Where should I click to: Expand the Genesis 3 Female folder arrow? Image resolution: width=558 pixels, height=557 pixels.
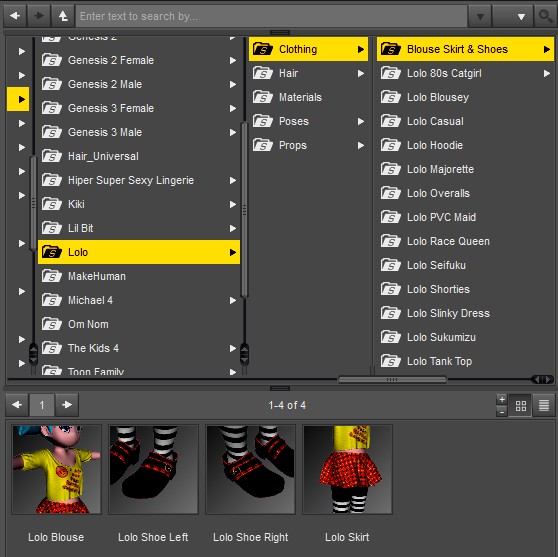click(233, 108)
